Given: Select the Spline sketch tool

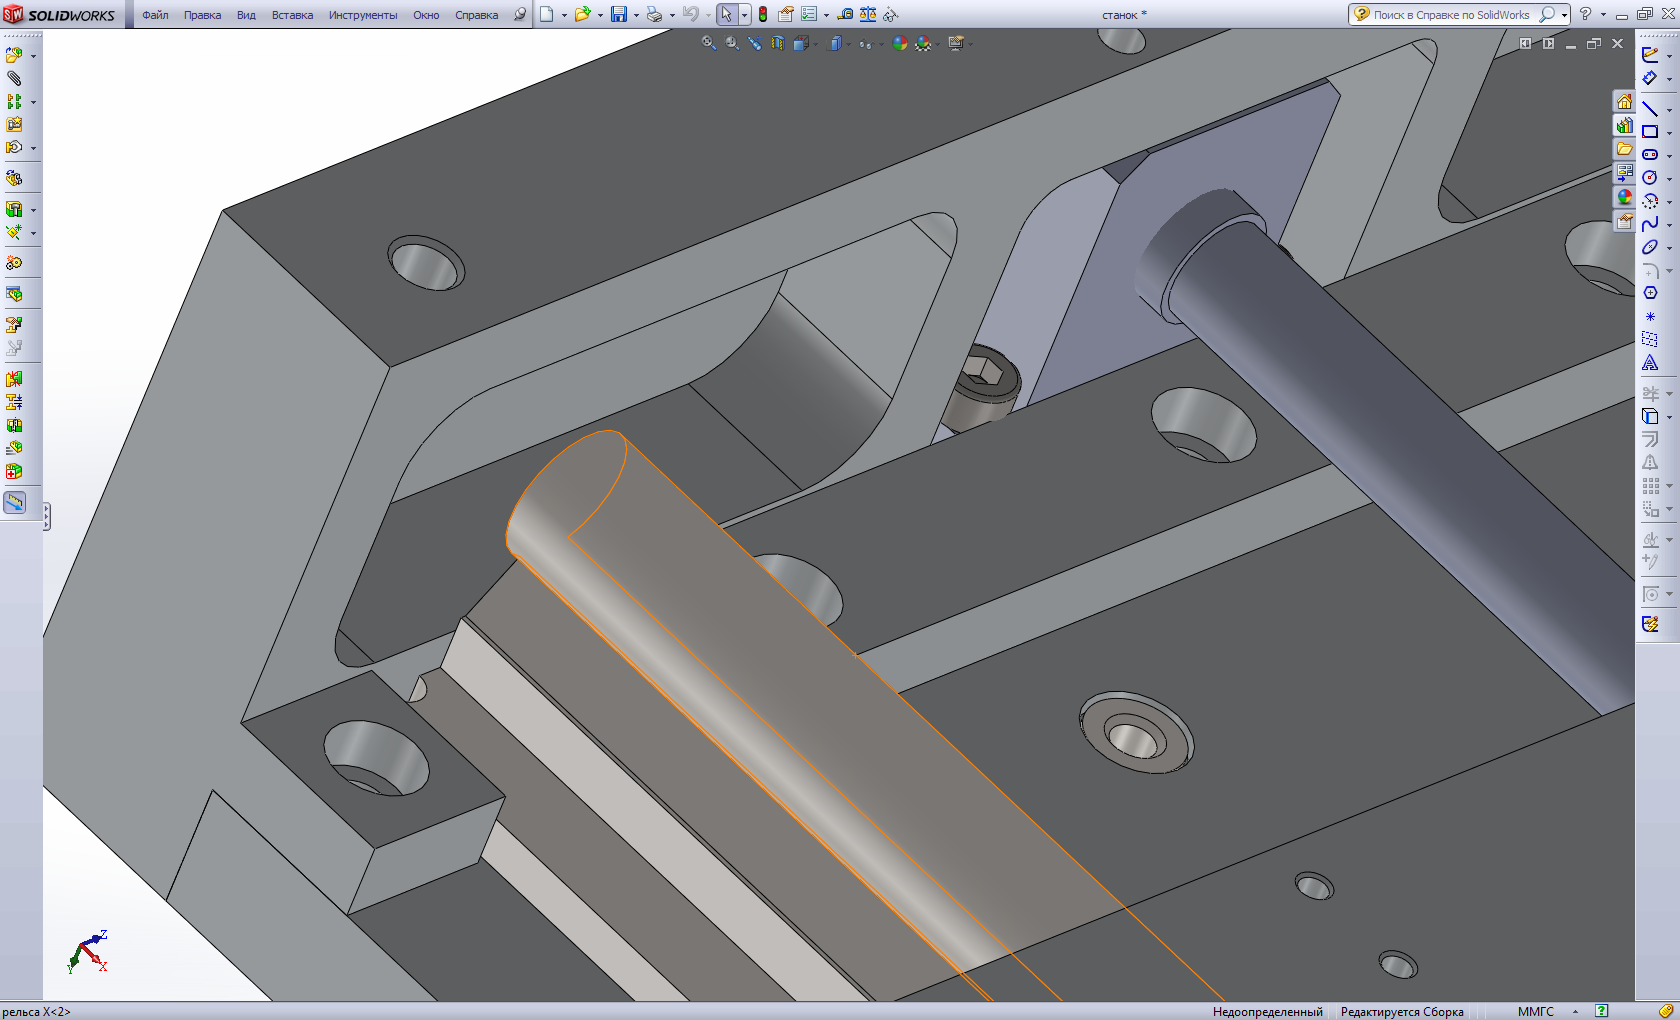Looking at the screenshot, I should pos(1650,224).
